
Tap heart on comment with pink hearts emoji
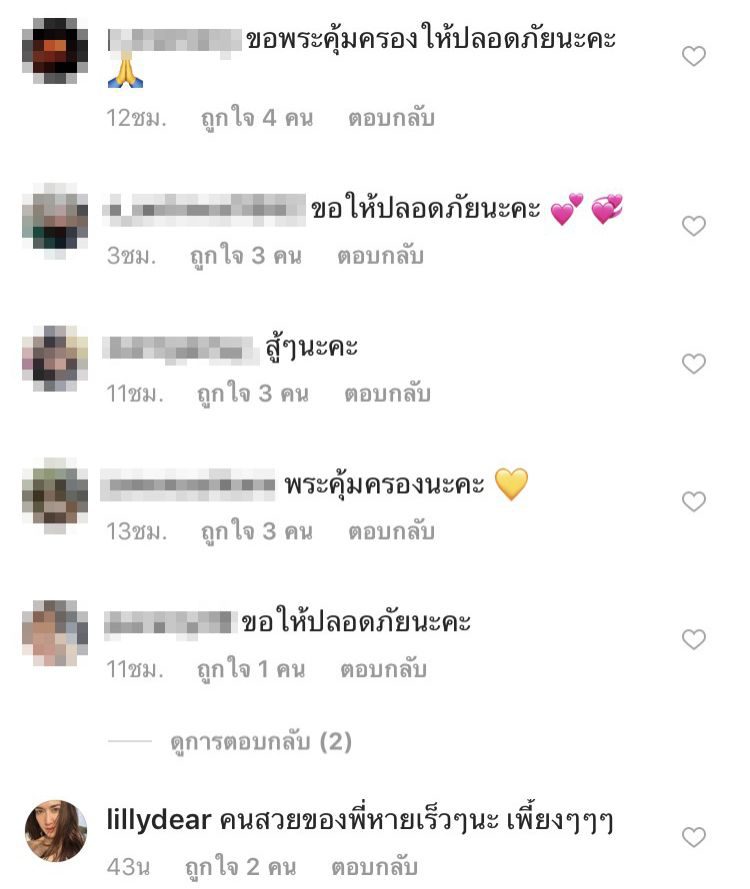pyautogui.click(x=693, y=226)
